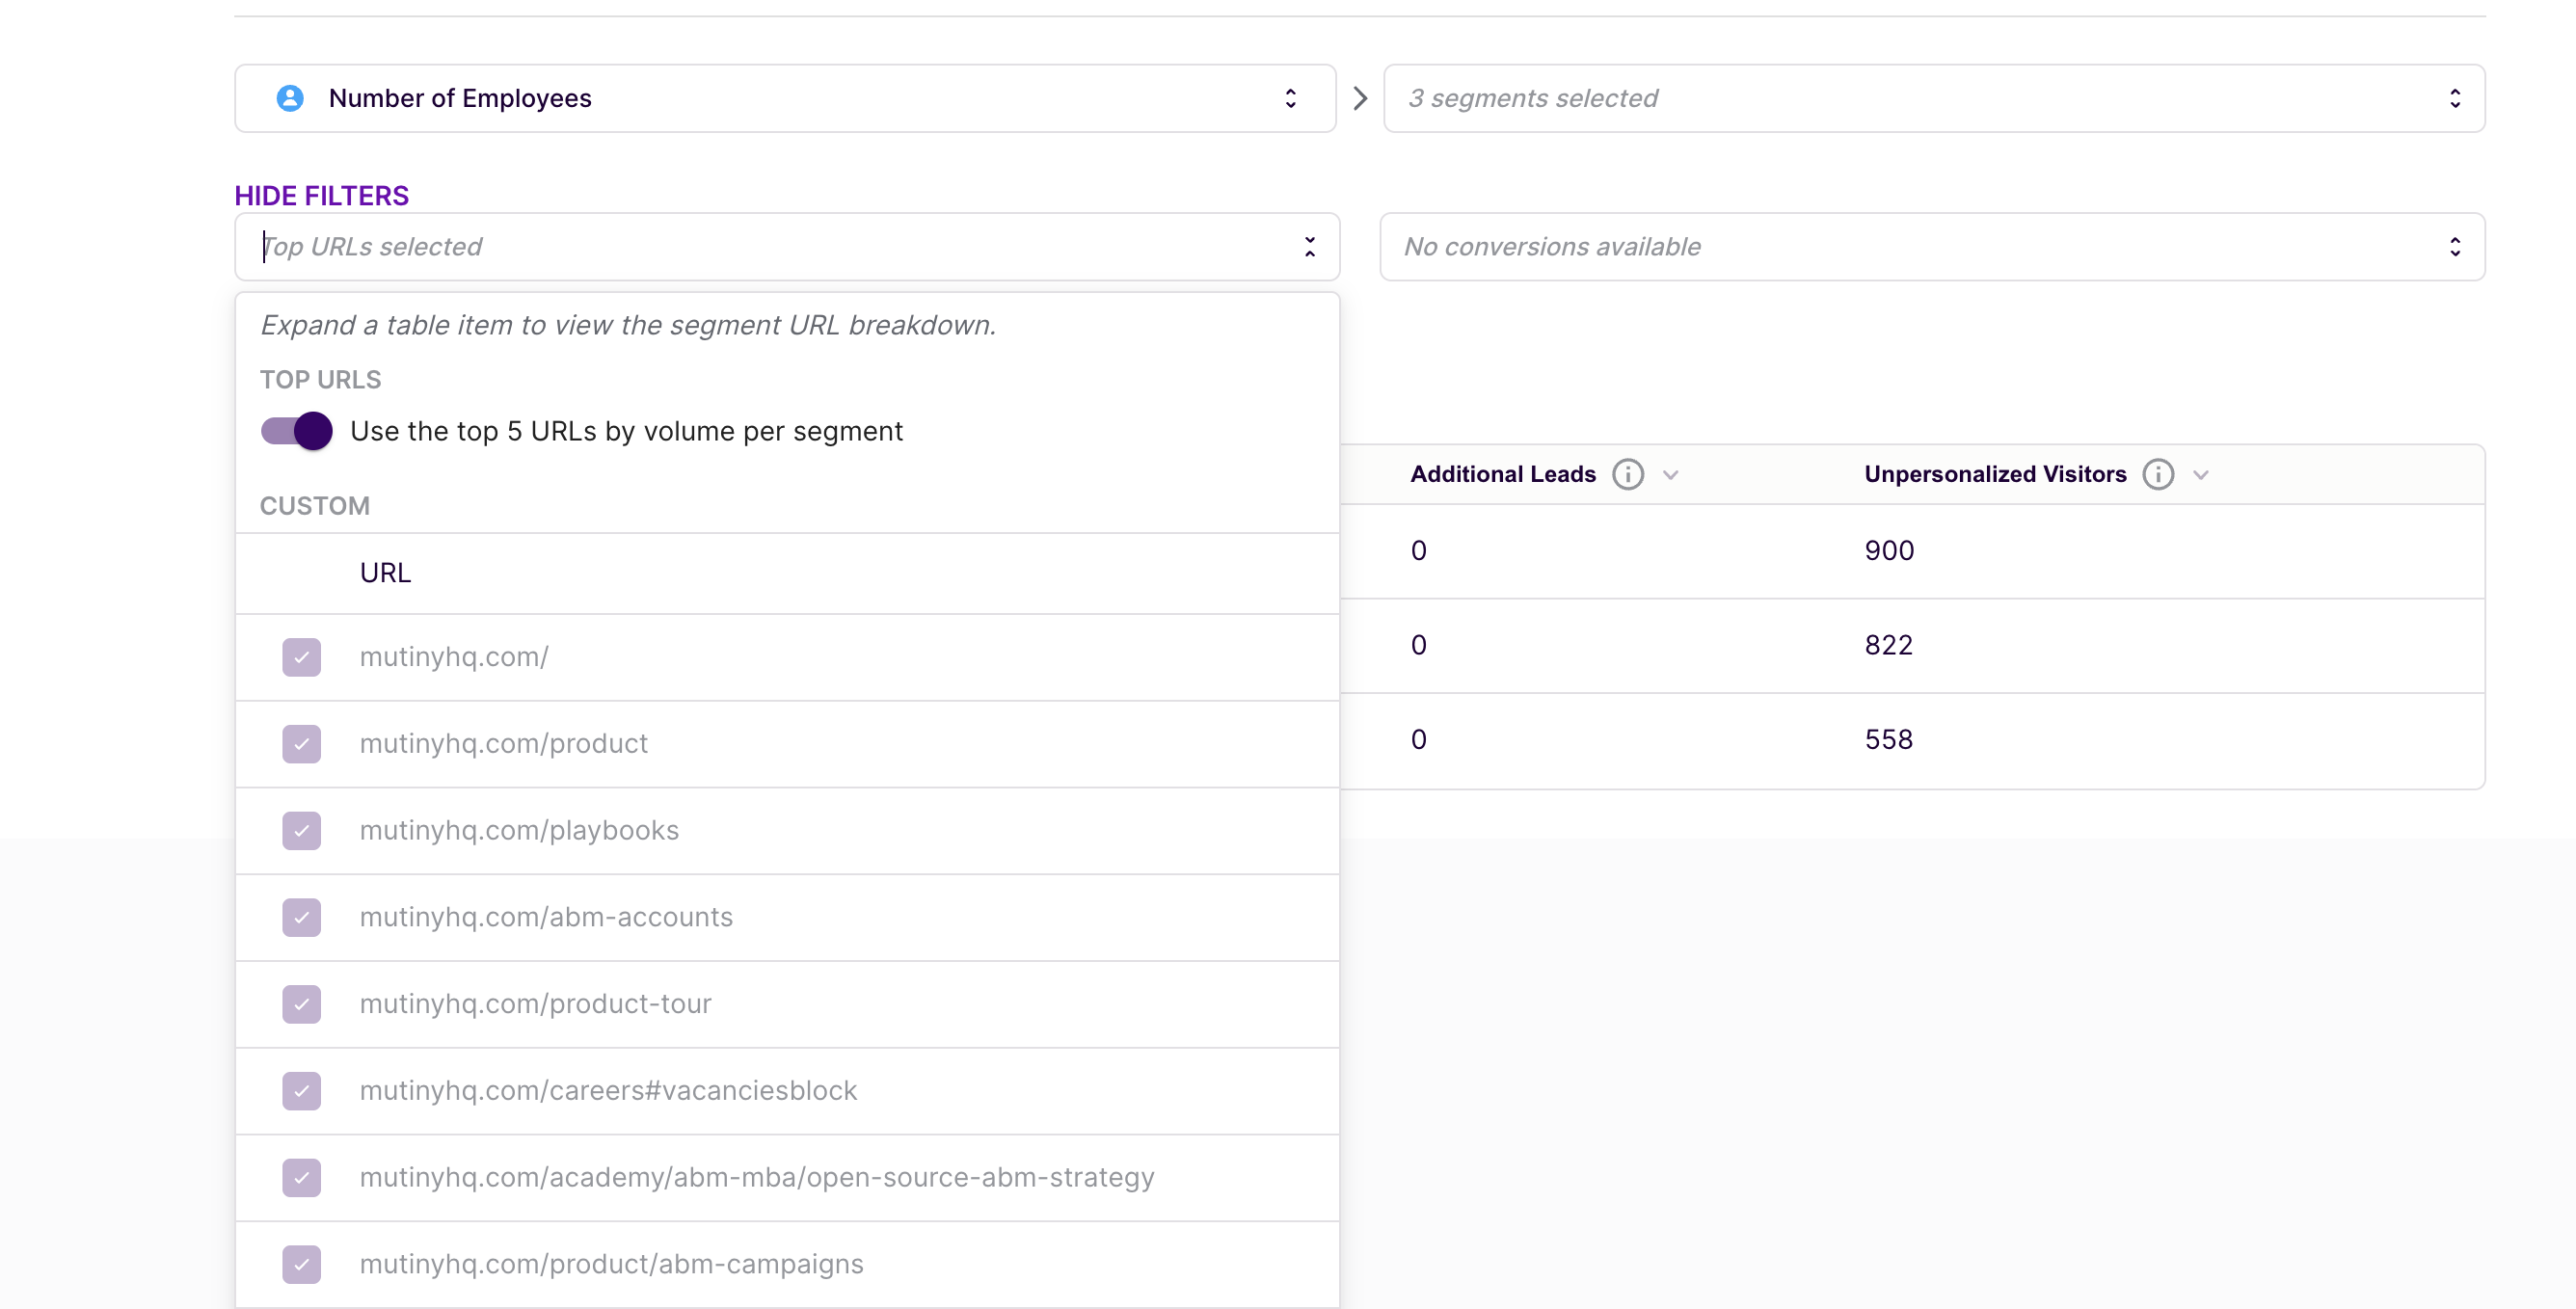Image resolution: width=2576 pixels, height=1309 pixels.
Task: Sort by Unpersonalized Visitors using its chevron
Action: [2201, 475]
